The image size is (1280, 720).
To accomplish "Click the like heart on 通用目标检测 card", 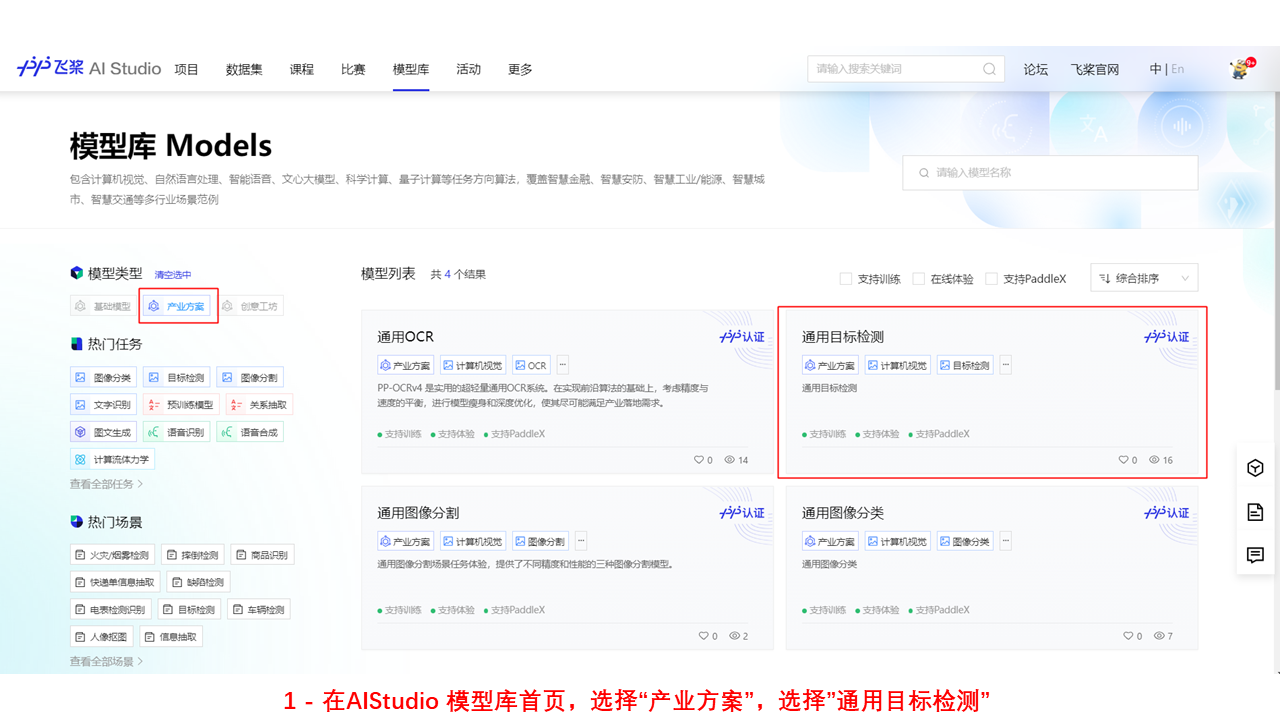I will [x=1124, y=460].
